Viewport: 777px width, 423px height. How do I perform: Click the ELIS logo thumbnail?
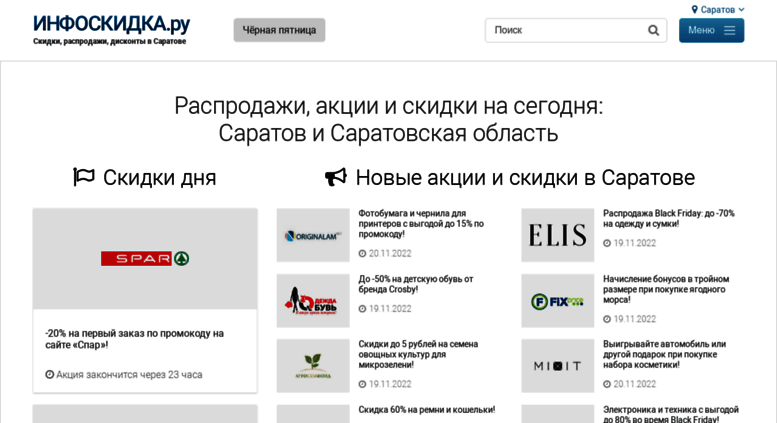pos(557,235)
